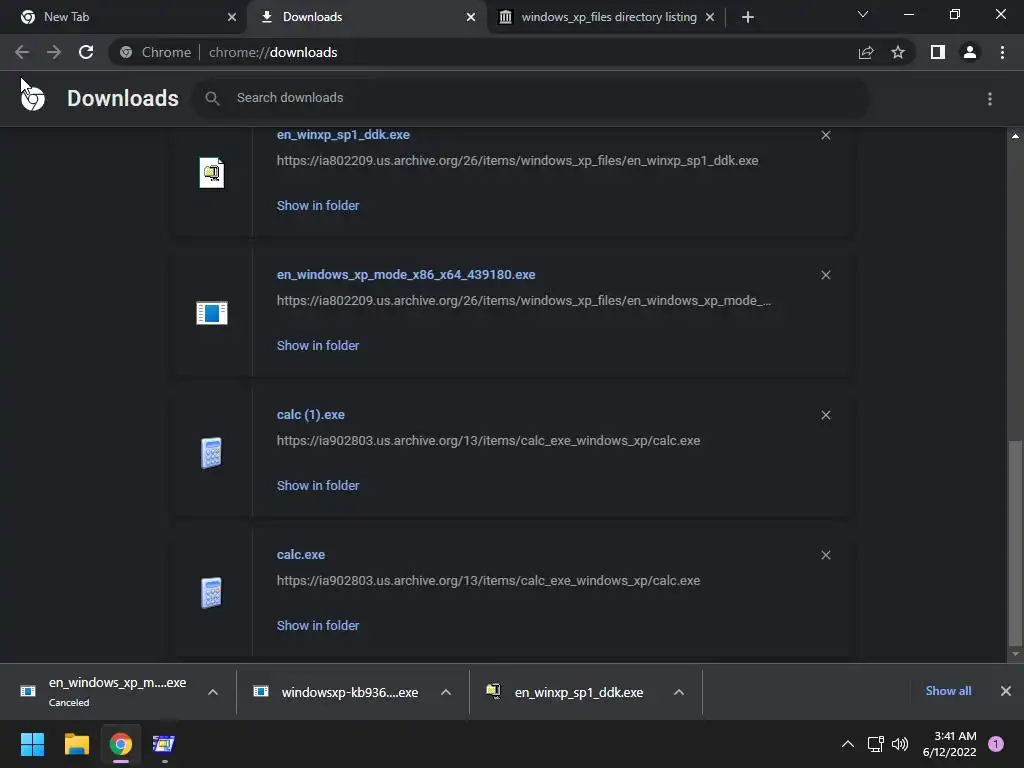Expand options for canceled en_windows_xp_m download
This screenshot has width=1024, height=768.
[x=213, y=692]
